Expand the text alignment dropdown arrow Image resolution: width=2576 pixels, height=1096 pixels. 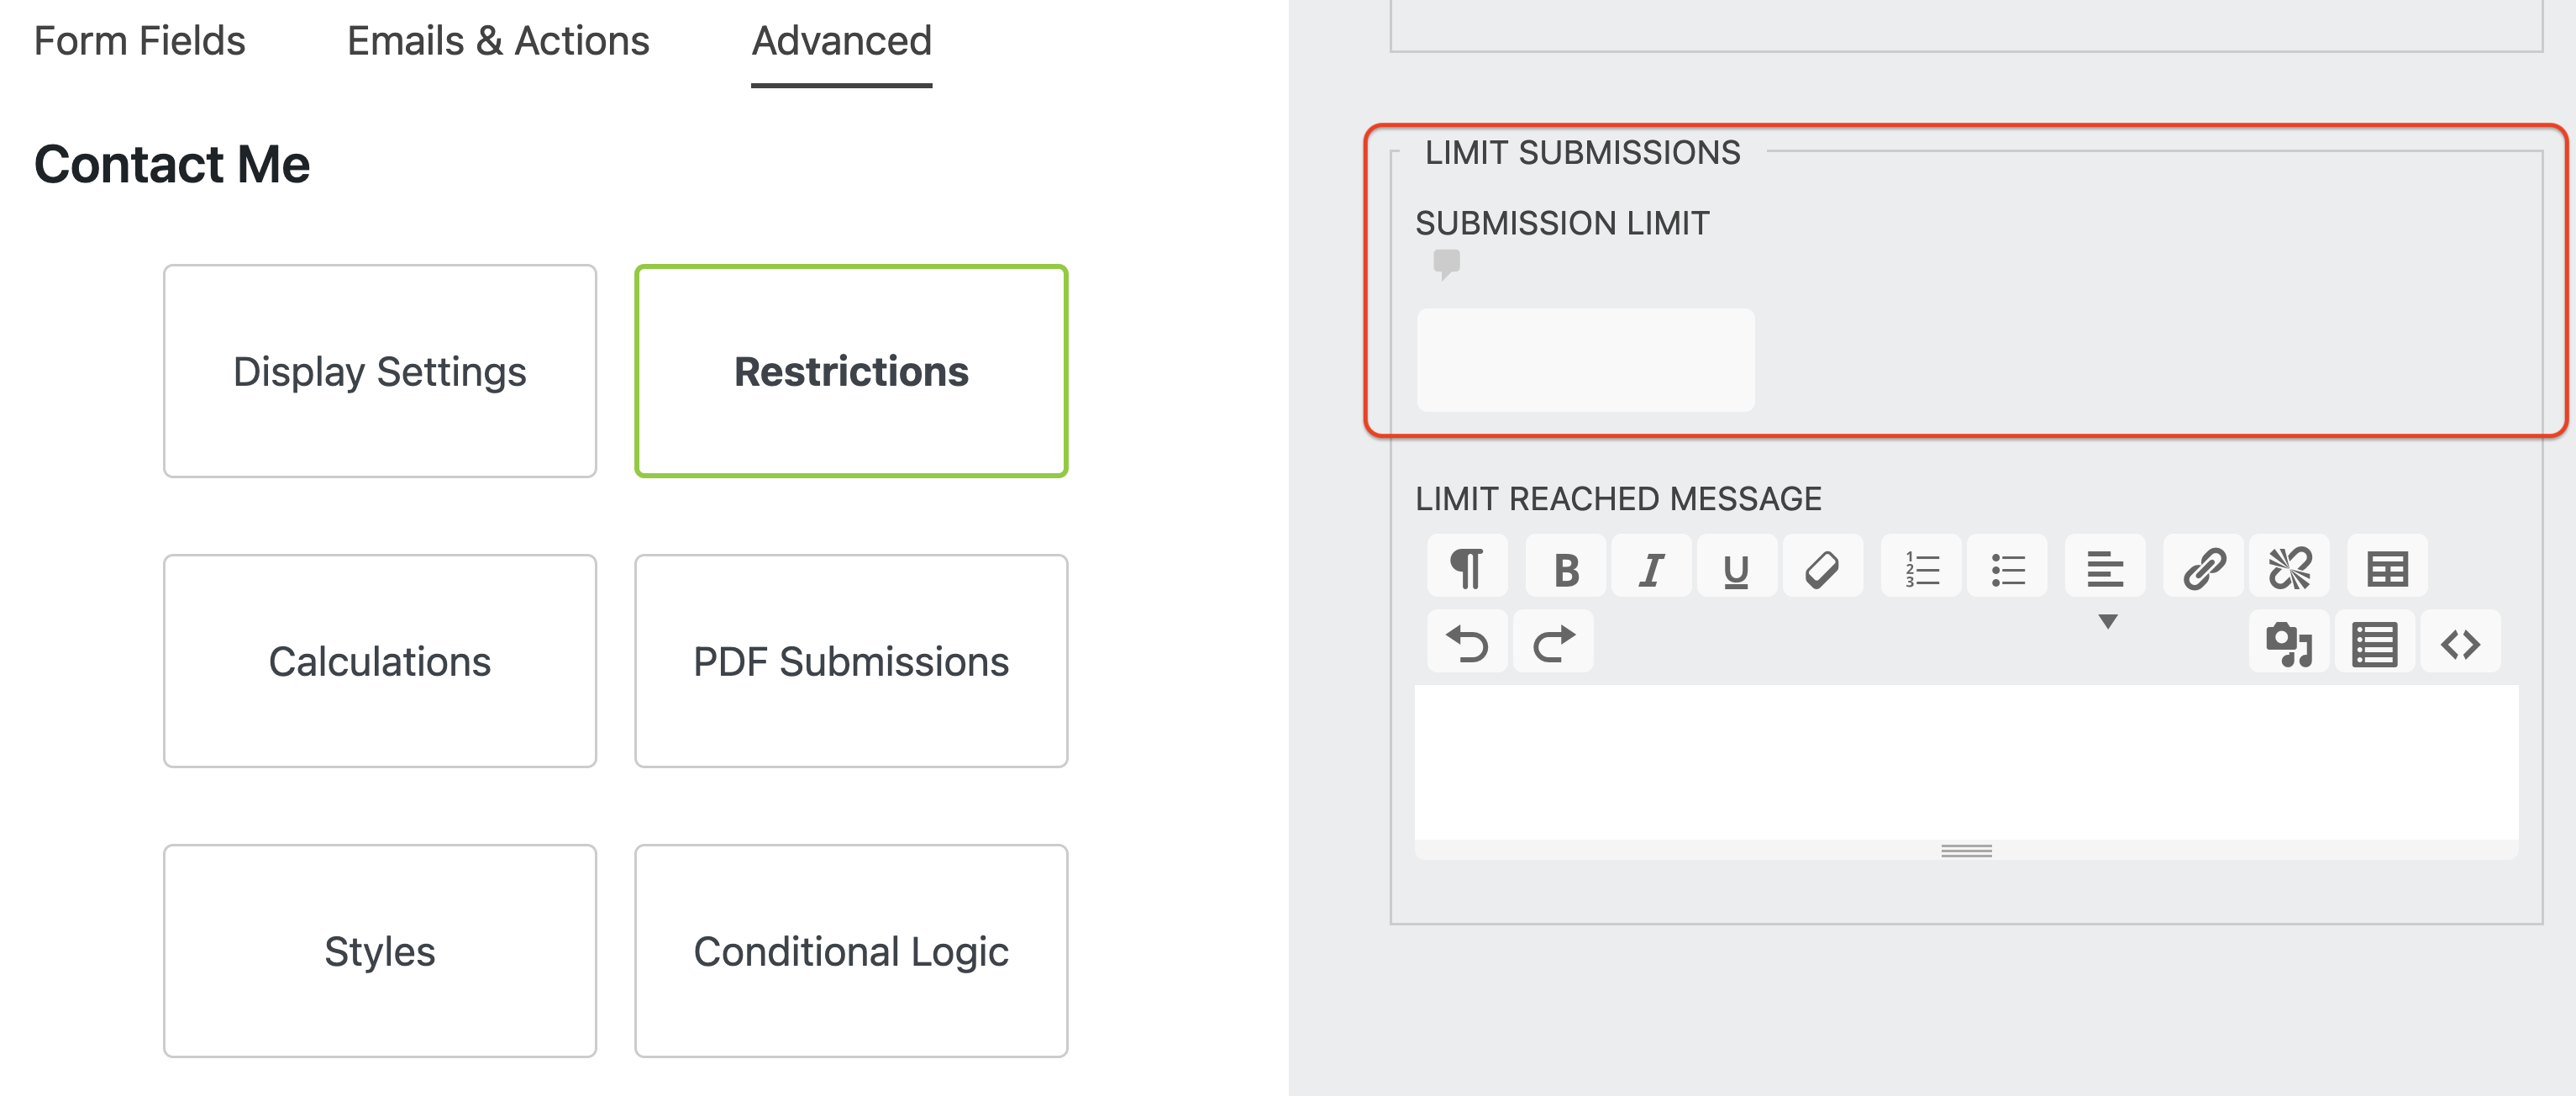coord(2107,621)
